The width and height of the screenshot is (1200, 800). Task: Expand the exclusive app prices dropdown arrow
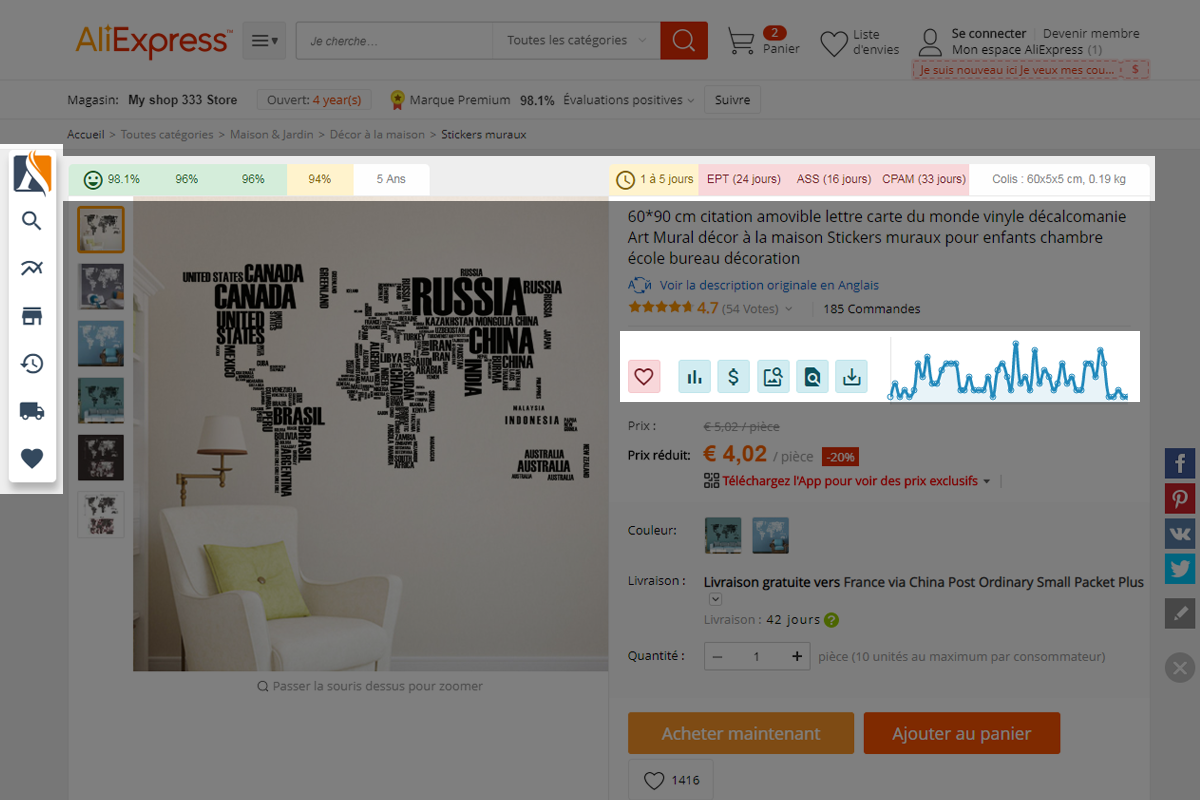(987, 482)
